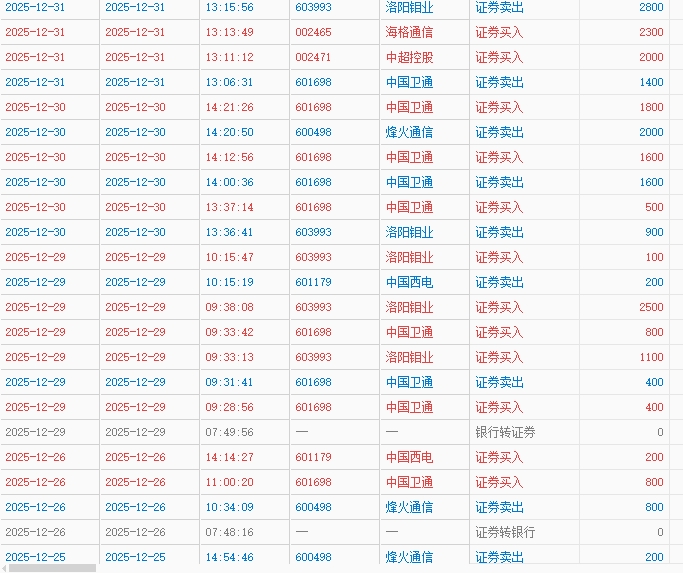Screen dimensions: 683x573
Task: Click quantity 1400 in the 13:06:31 row
Action: pyautogui.click(x=651, y=82)
